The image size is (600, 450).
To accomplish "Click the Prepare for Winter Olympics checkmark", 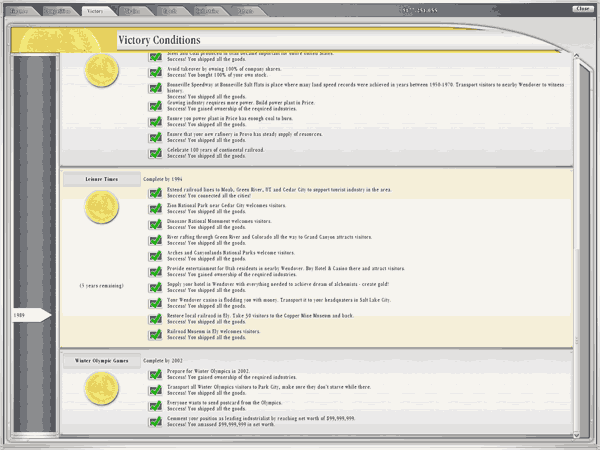I will 155,374.
